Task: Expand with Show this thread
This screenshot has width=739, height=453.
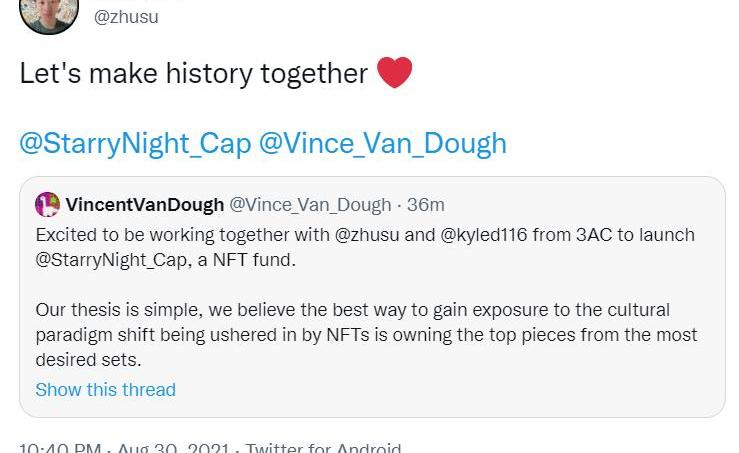Action: [x=105, y=390]
